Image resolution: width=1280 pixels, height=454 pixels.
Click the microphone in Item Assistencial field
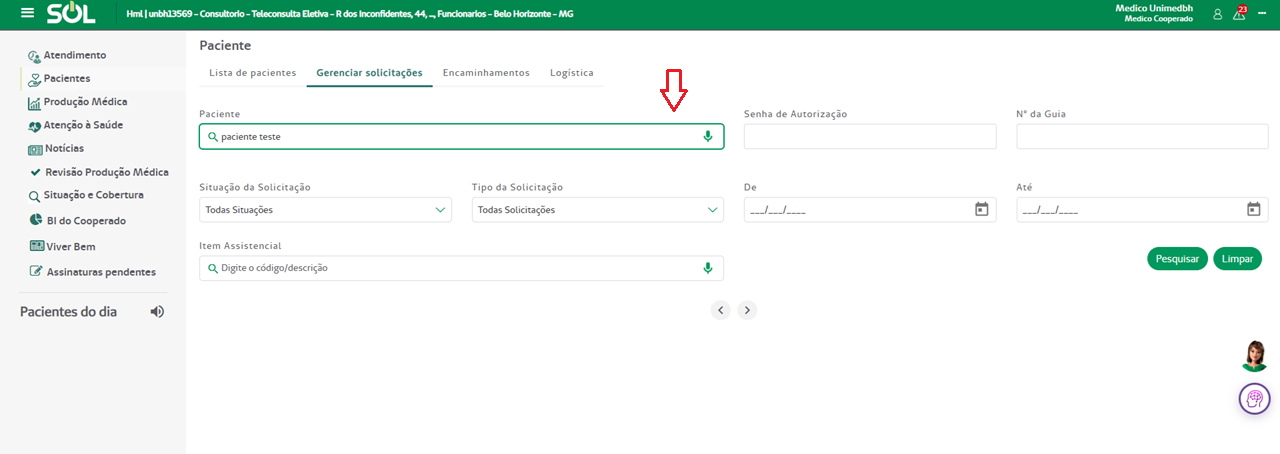pos(708,268)
